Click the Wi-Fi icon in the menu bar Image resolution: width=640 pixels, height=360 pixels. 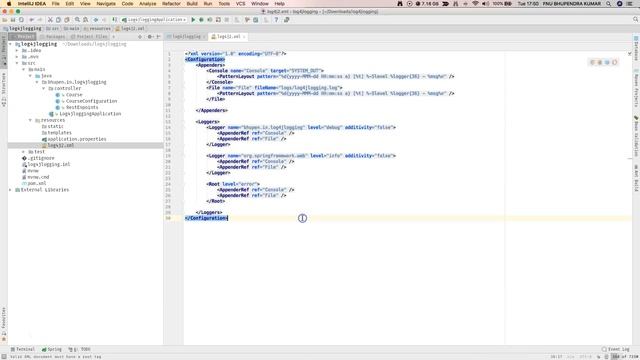pos(475,4)
